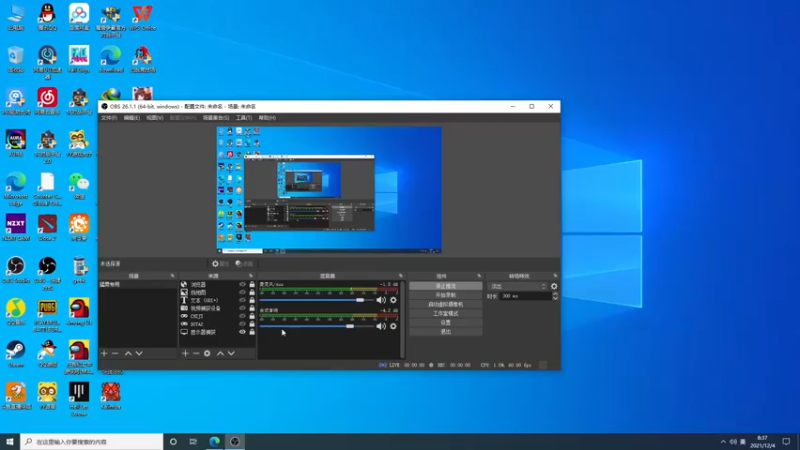
Task: Open the OBS Studio desktop shortcut
Action: [16, 270]
